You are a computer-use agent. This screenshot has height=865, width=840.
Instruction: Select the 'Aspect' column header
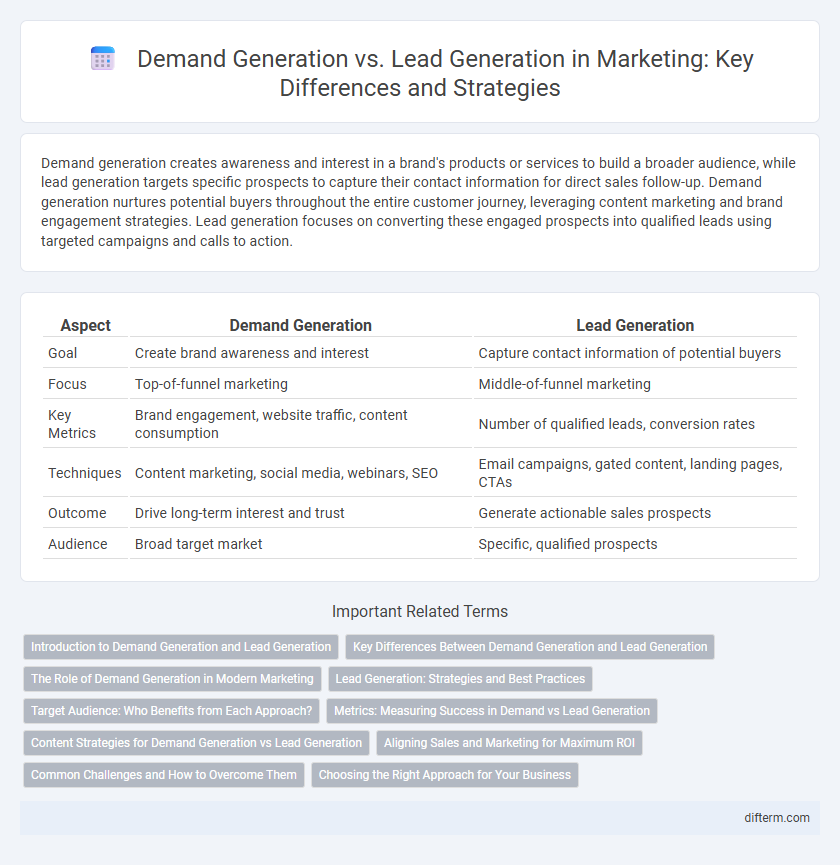pyautogui.click(x=85, y=325)
